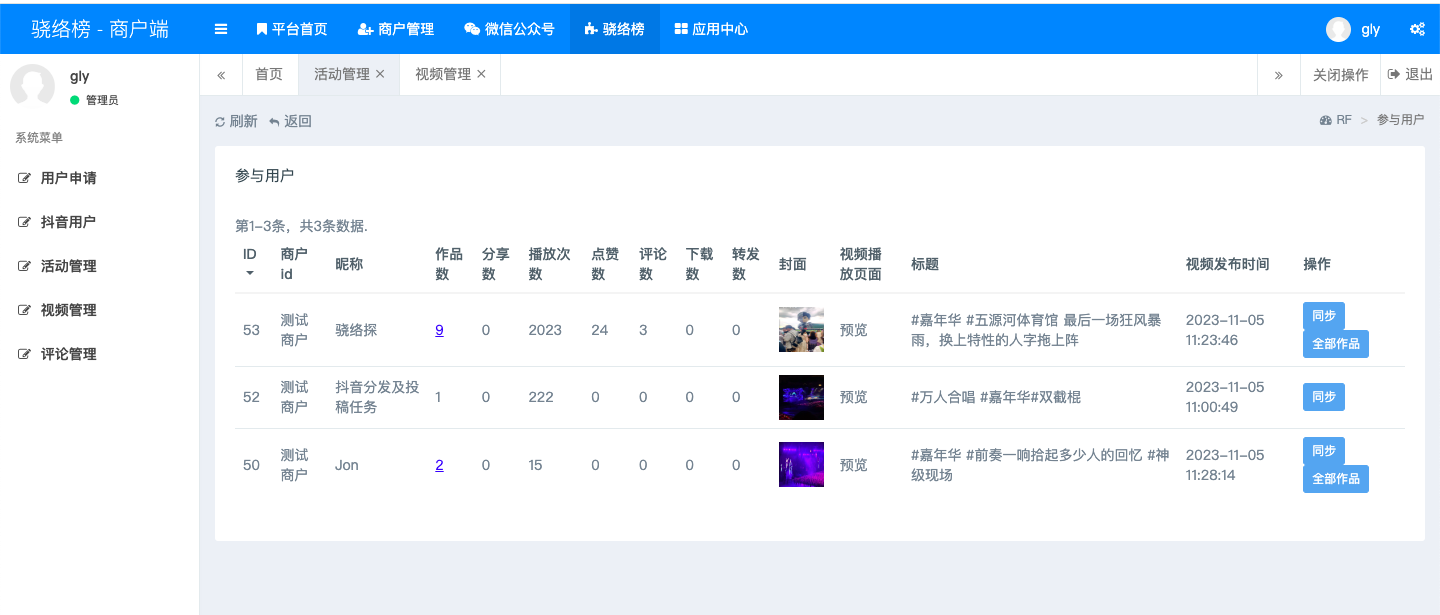Click the gly user avatar in header
This screenshot has width=1440, height=615.
(1338, 29)
